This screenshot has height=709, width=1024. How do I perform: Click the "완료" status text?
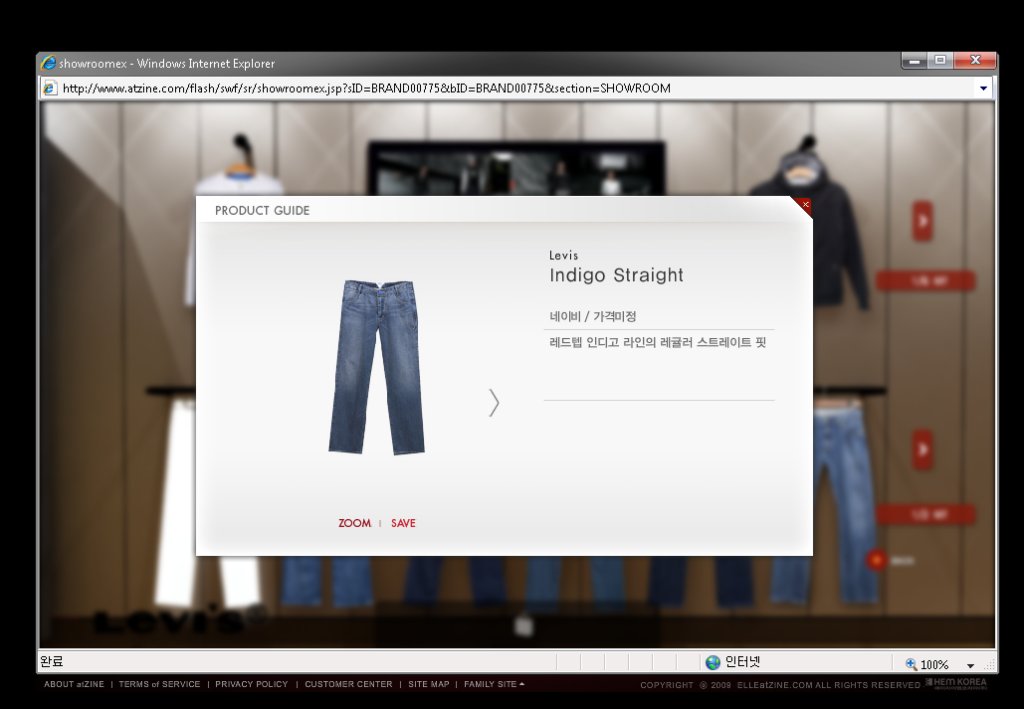point(52,661)
